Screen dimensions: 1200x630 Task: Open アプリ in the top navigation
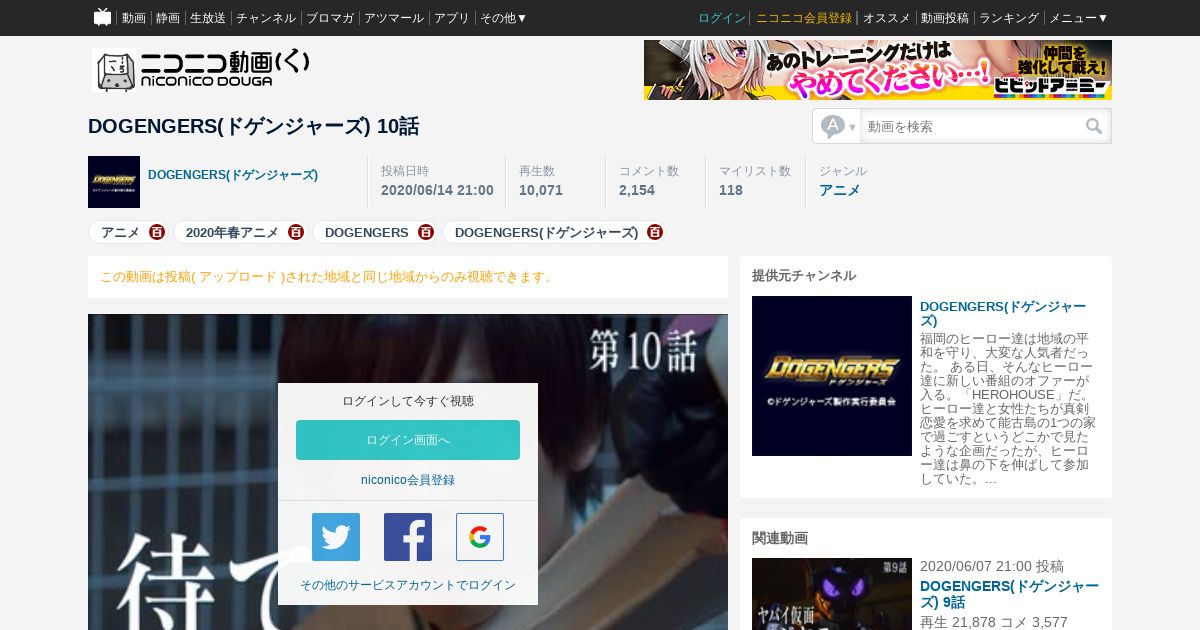pos(452,18)
